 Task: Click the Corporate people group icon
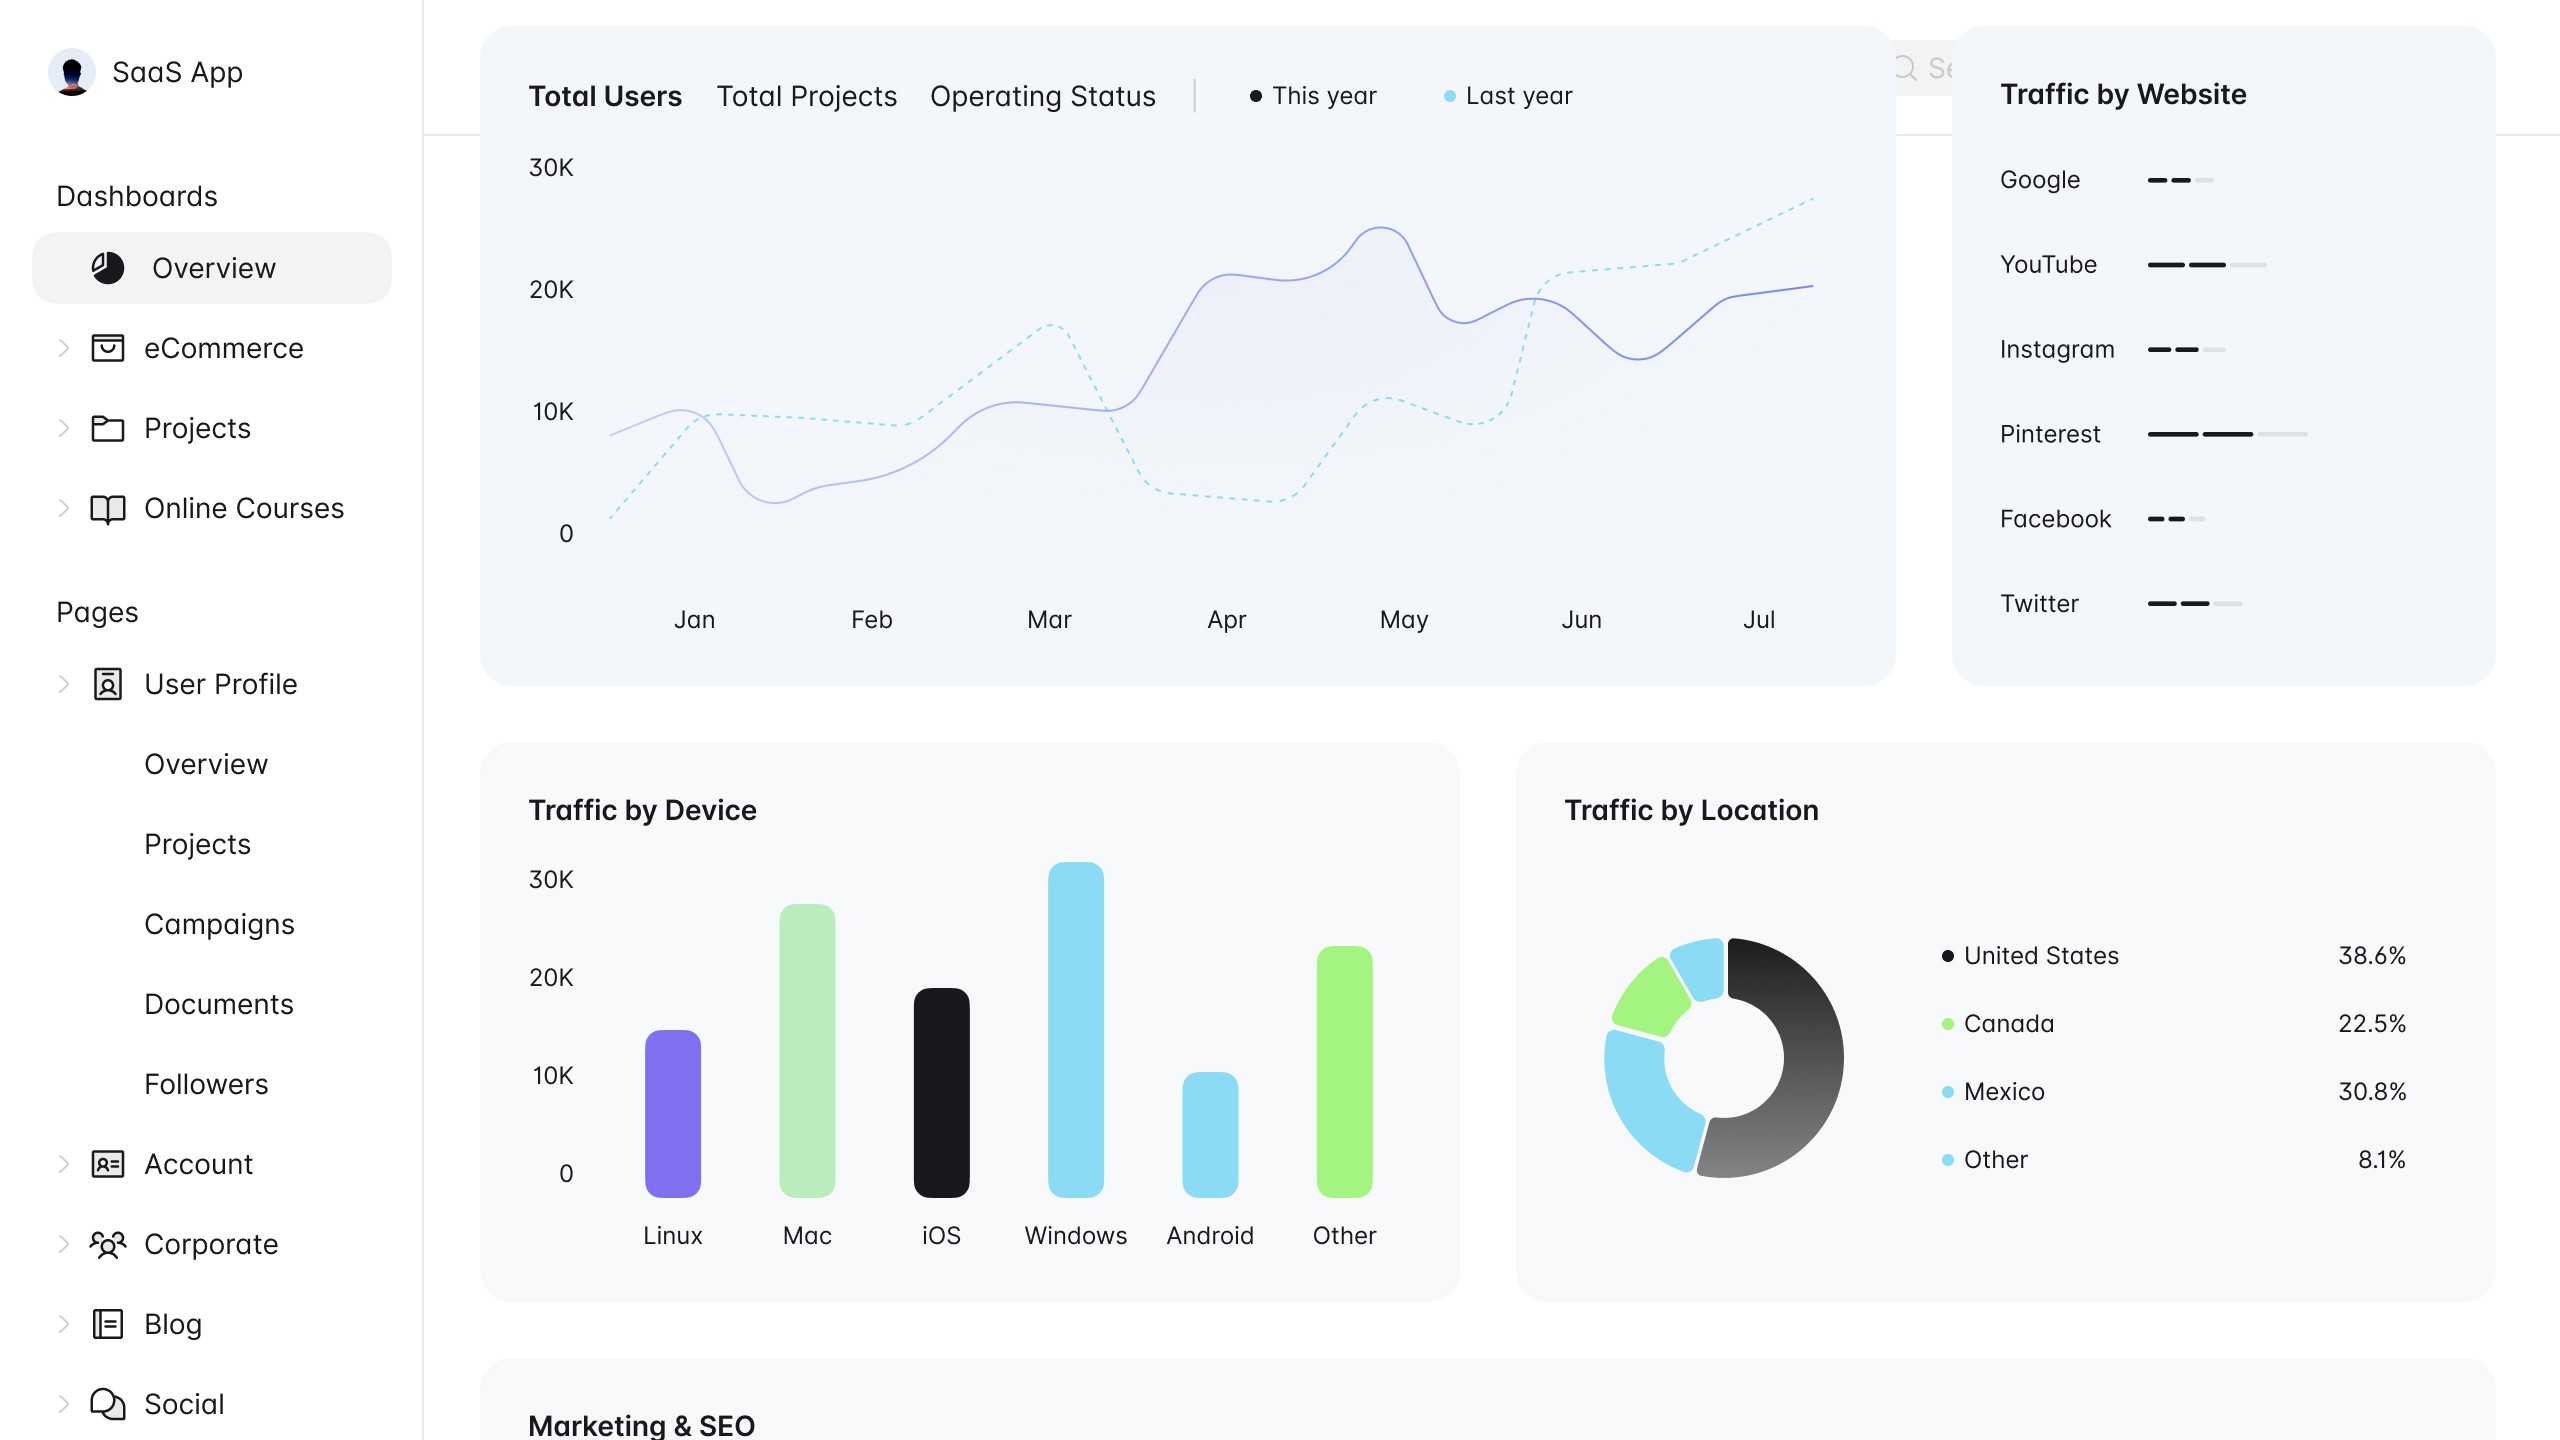click(108, 1244)
